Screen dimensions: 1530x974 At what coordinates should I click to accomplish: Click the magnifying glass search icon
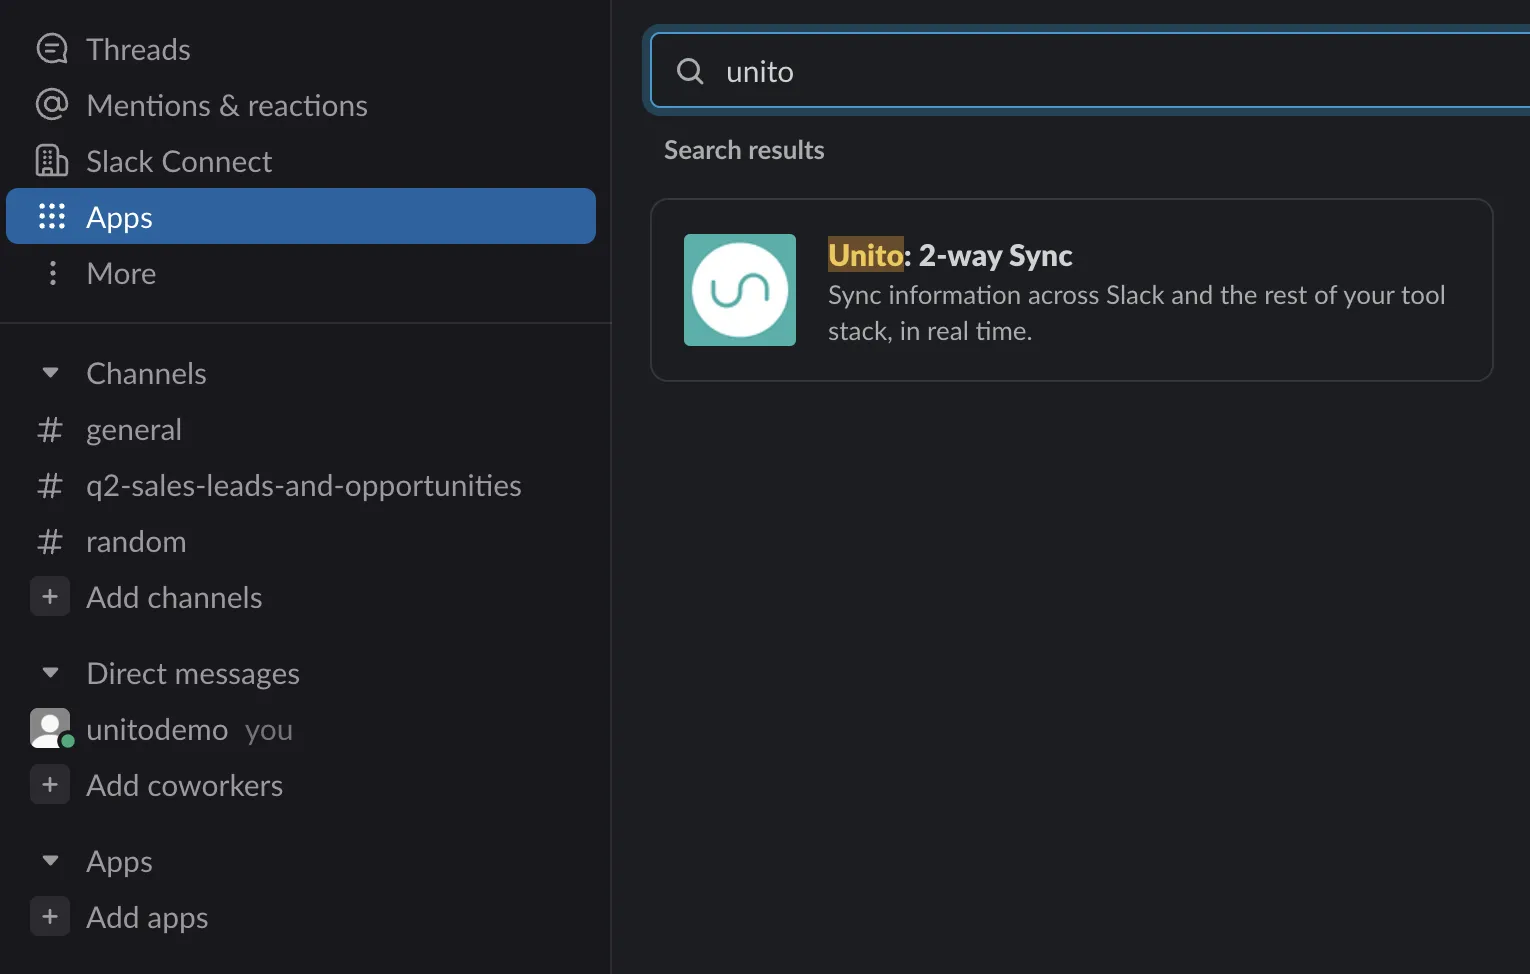click(x=690, y=71)
